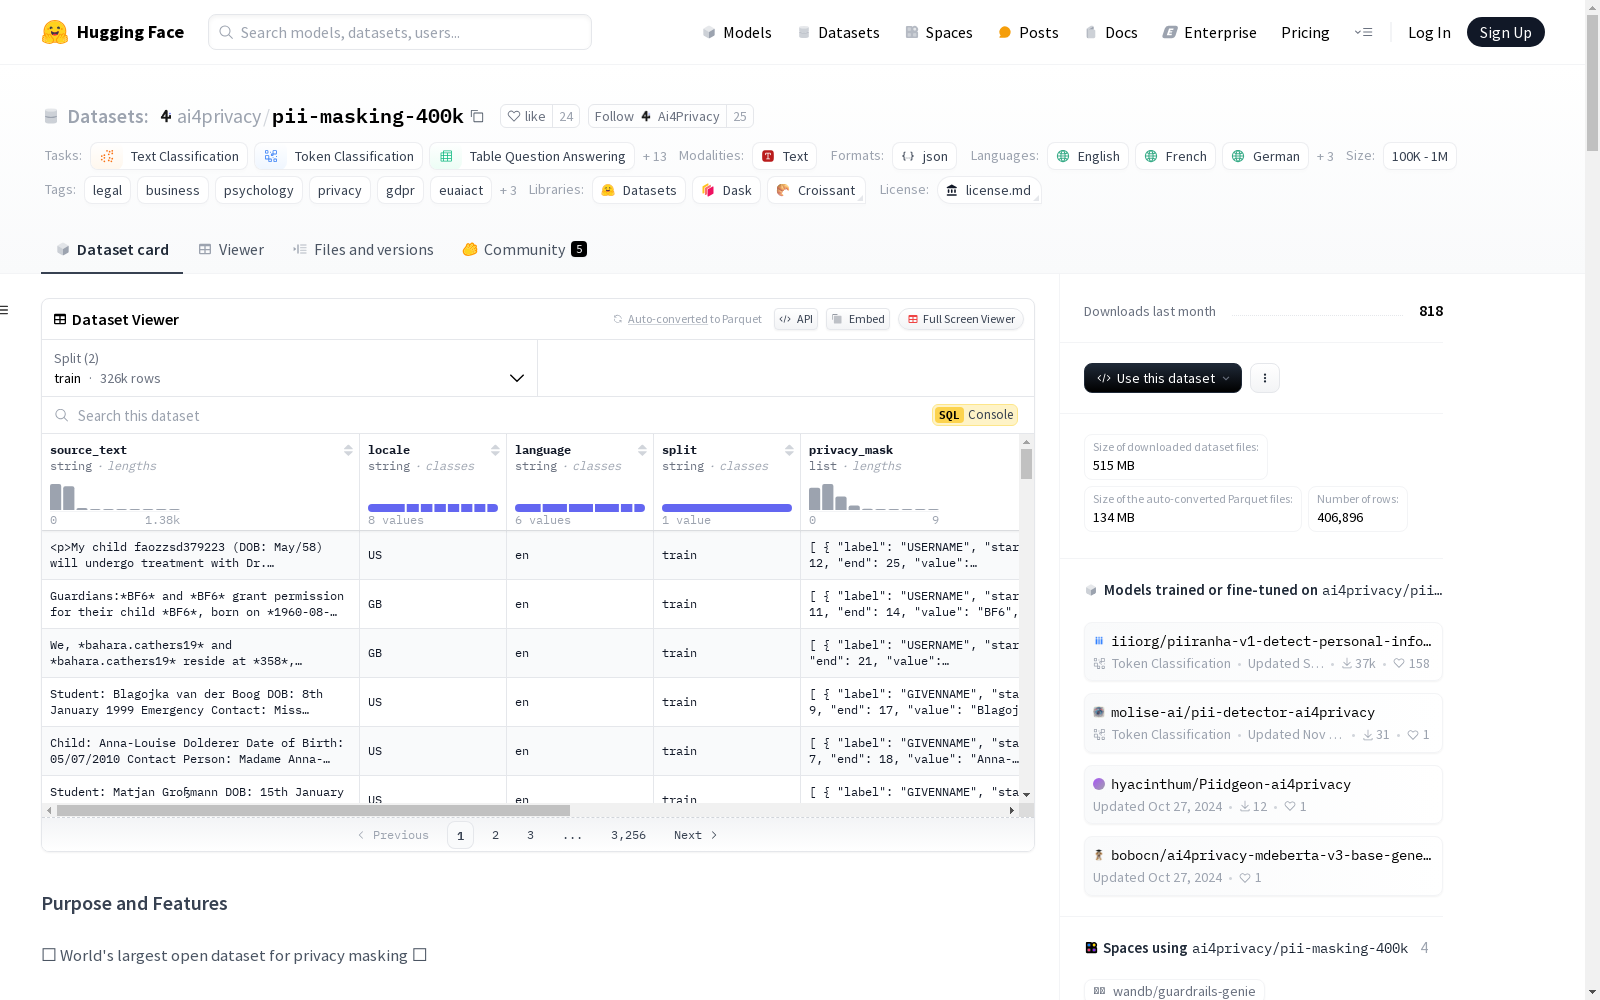Open Docs in top navigation

pyautogui.click(x=1111, y=32)
